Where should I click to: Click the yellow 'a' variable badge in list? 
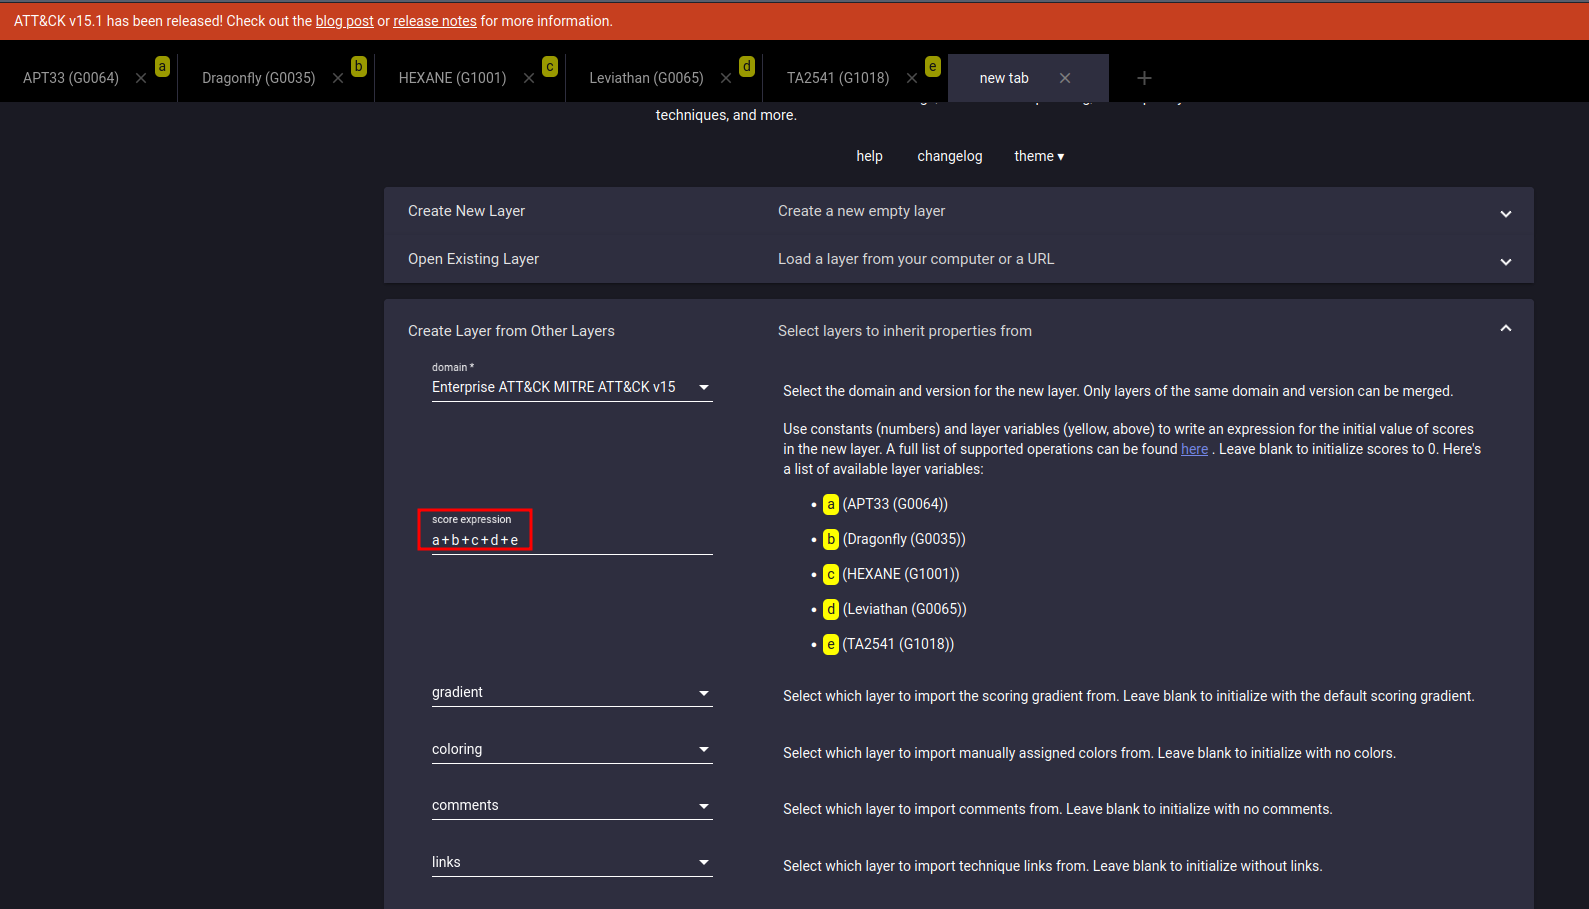pos(830,504)
